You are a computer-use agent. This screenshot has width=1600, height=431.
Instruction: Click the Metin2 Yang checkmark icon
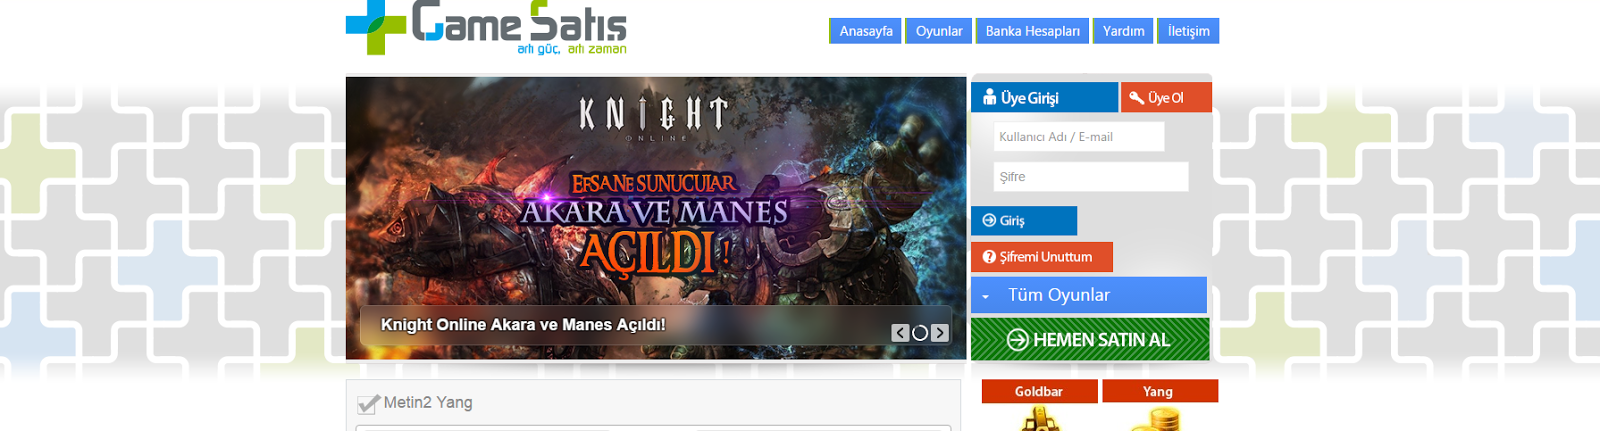coord(368,403)
